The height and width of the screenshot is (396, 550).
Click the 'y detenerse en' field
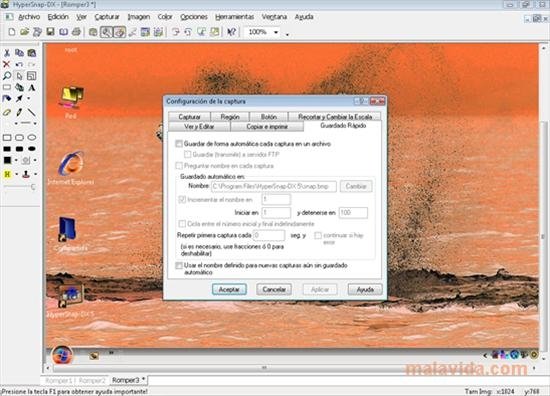pyautogui.click(x=353, y=213)
